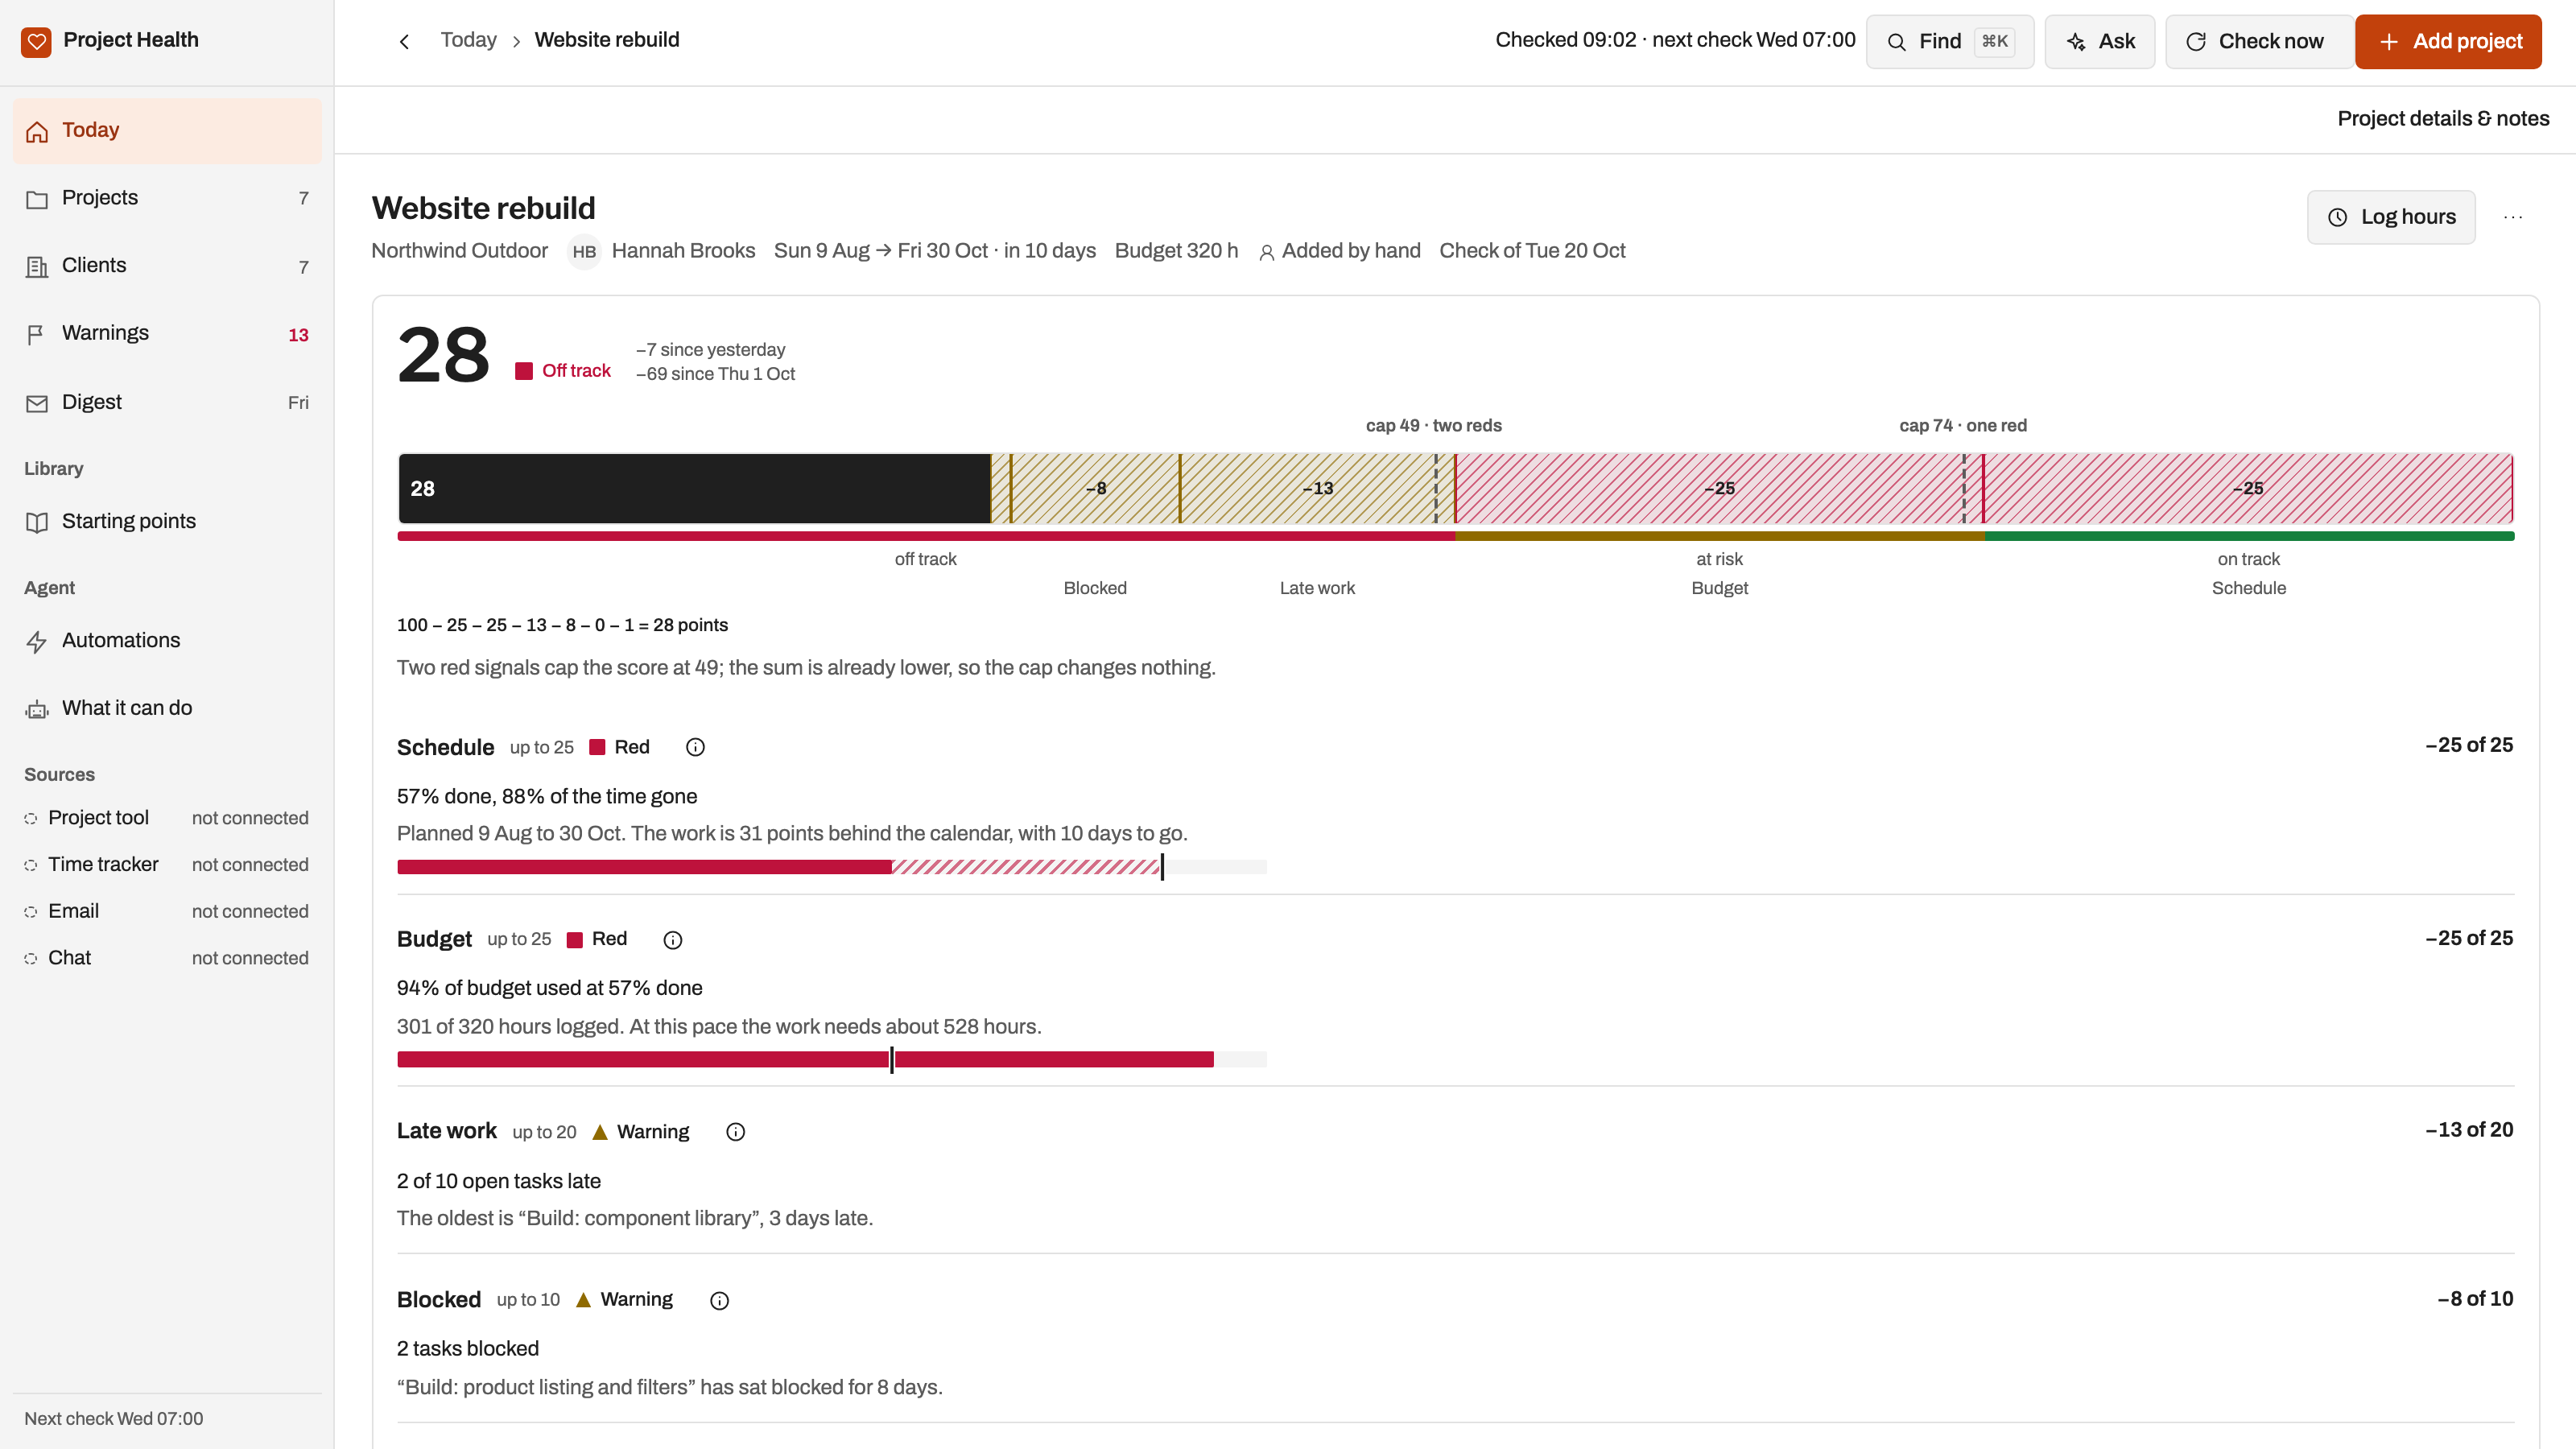Open Find search box

1949,41
